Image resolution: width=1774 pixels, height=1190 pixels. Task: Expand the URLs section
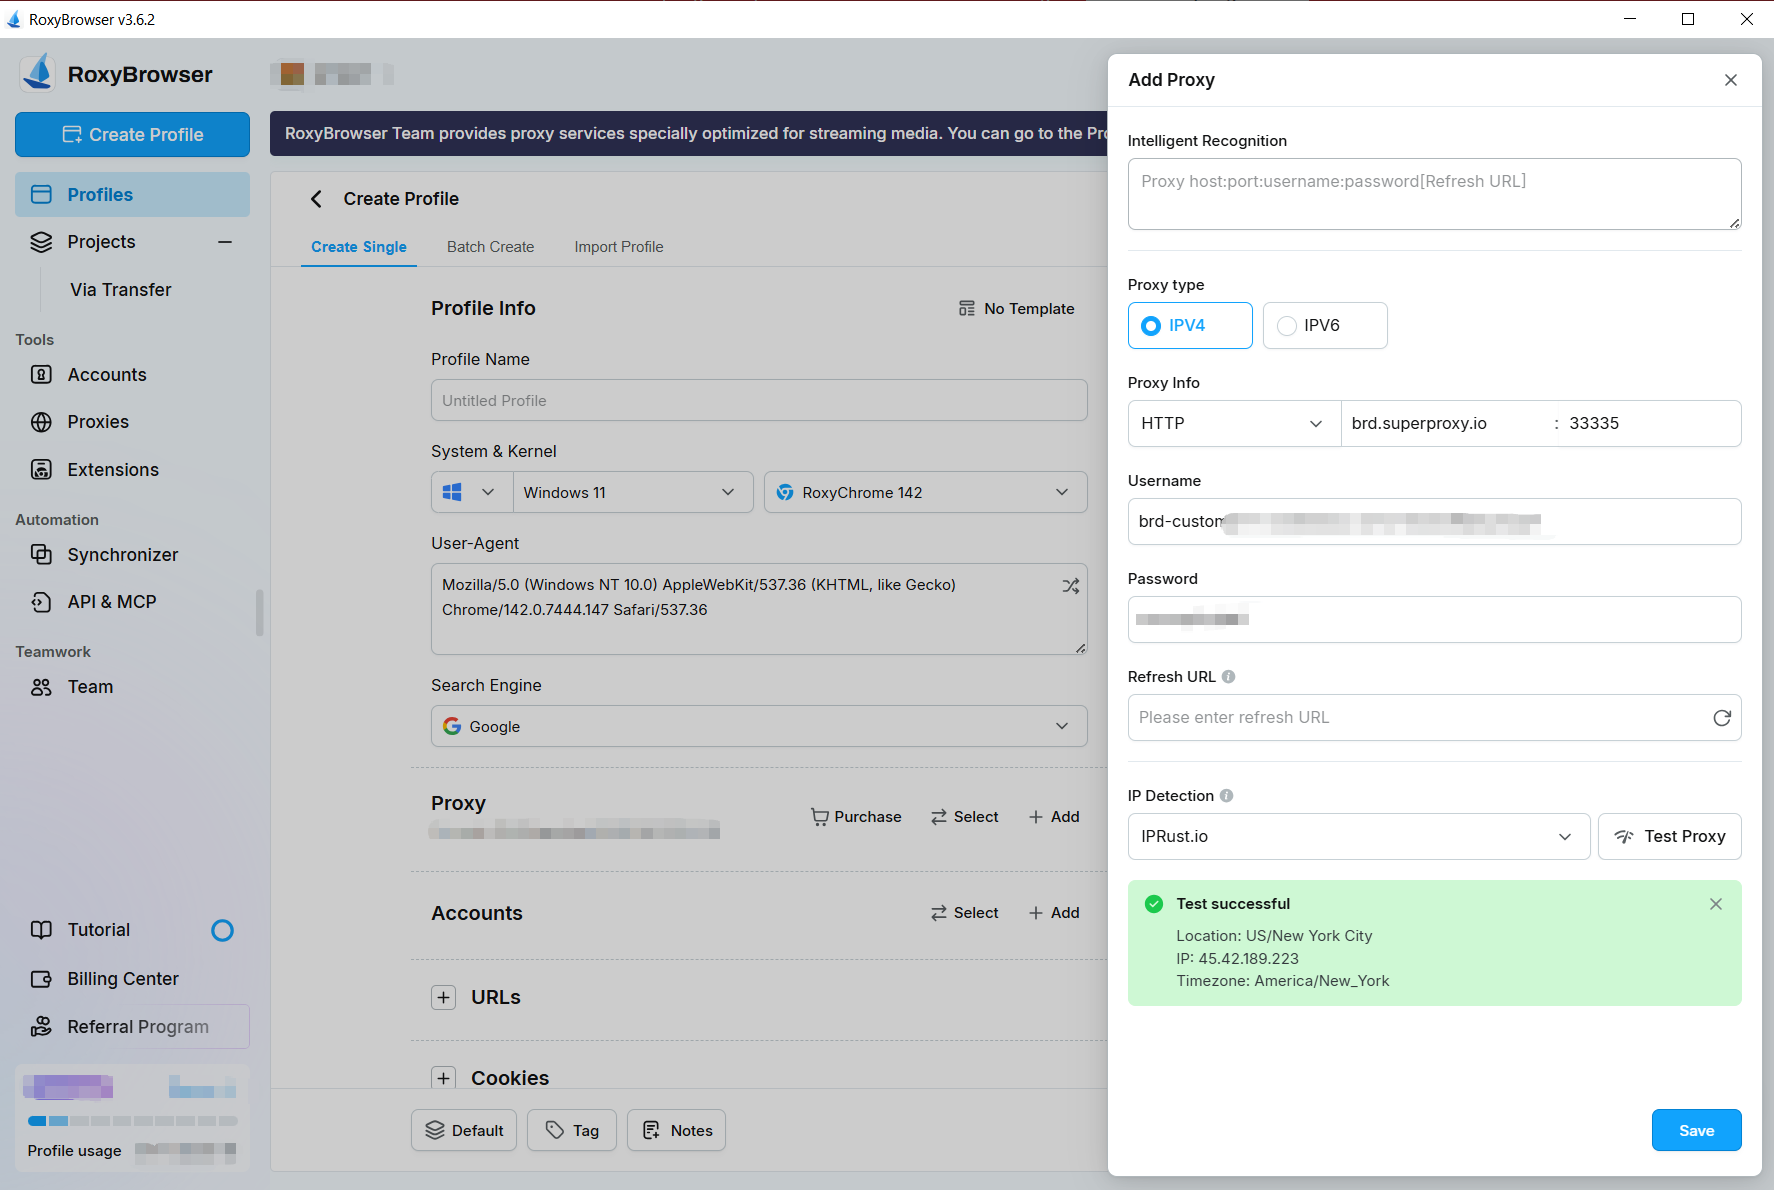pos(444,998)
